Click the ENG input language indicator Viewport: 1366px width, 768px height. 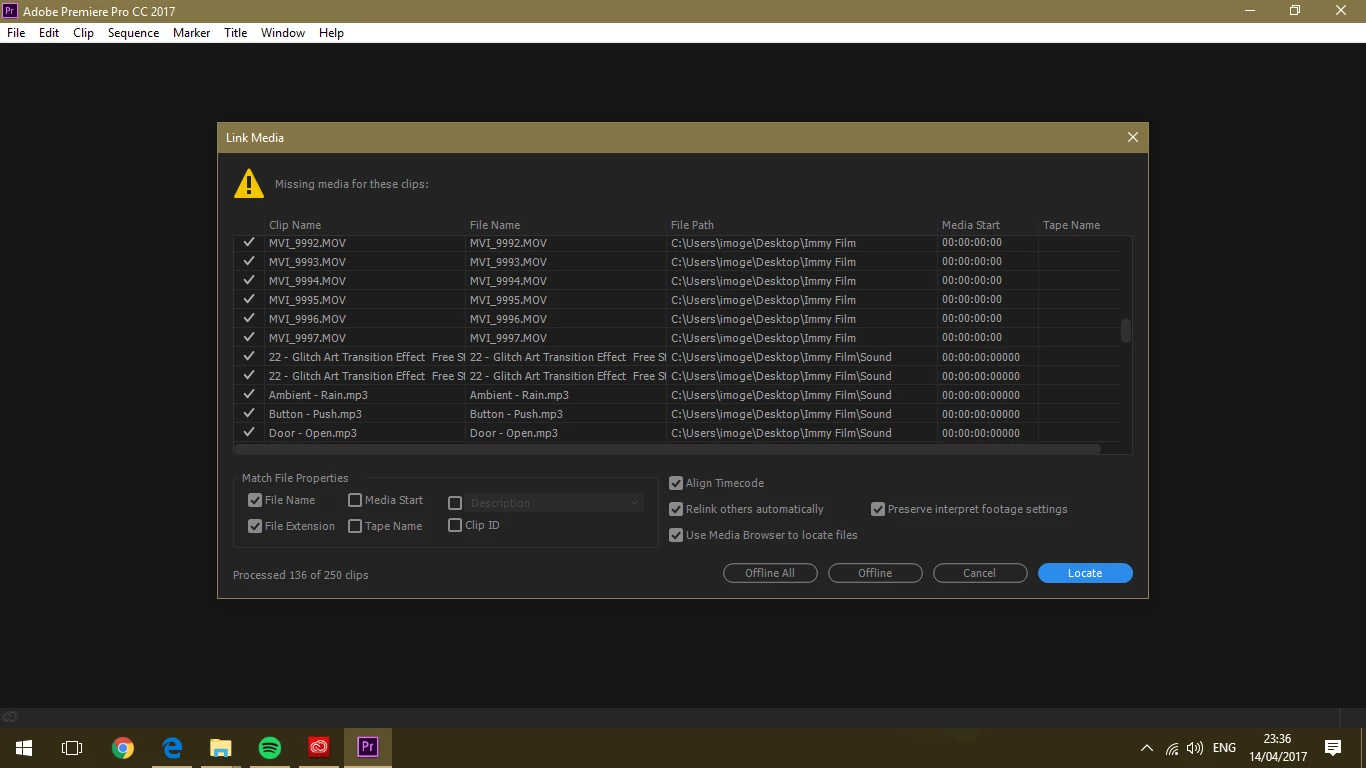(x=1224, y=748)
